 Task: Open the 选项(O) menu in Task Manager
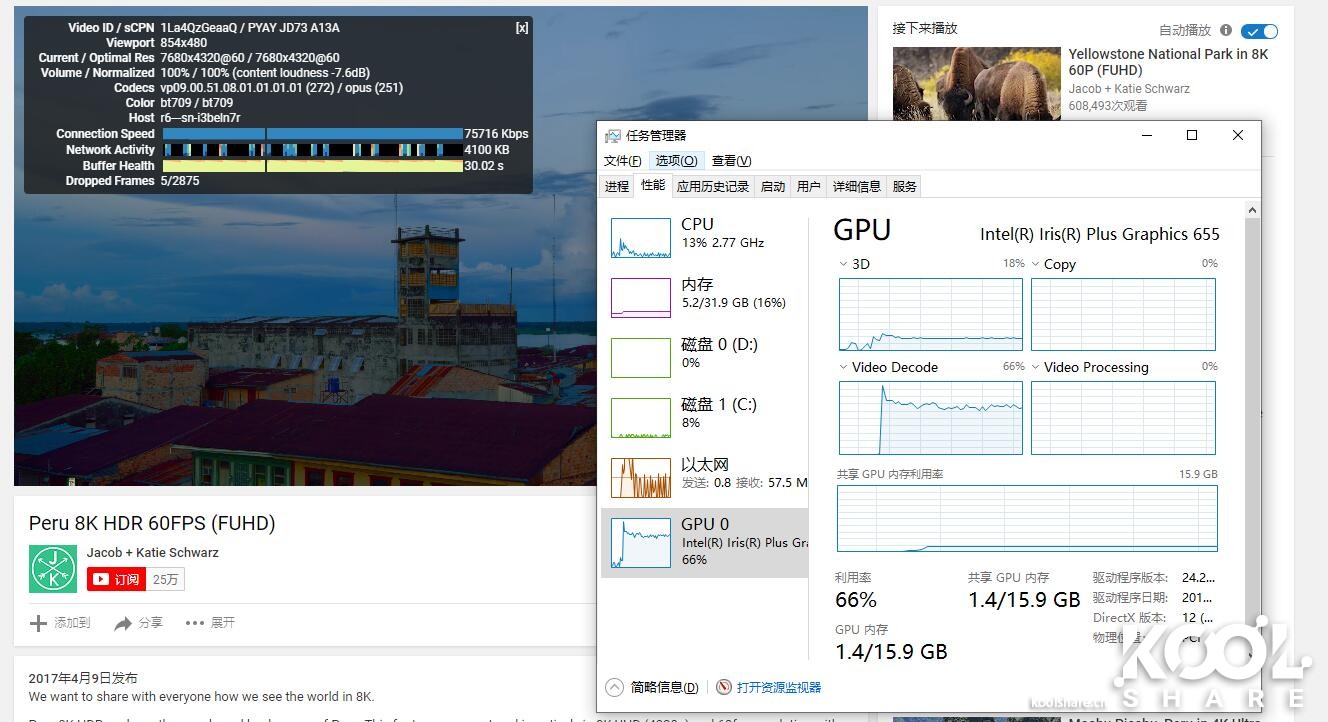[677, 160]
